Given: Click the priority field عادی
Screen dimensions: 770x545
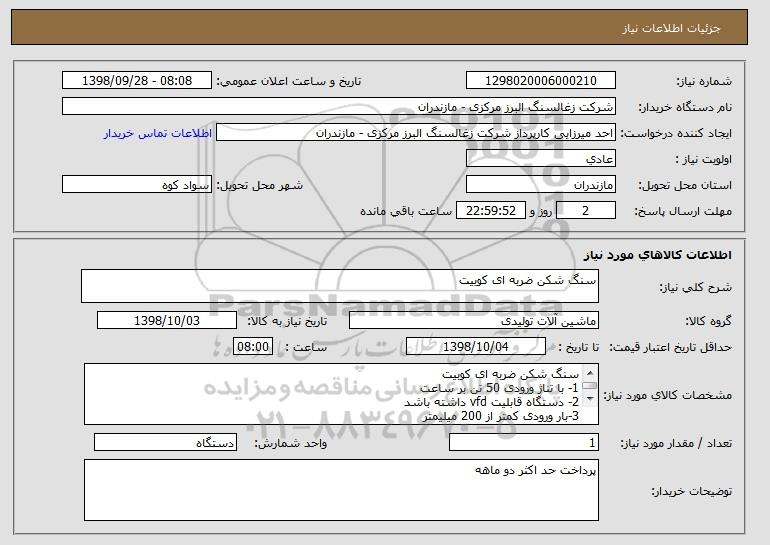Looking at the screenshot, I should (x=541, y=159).
